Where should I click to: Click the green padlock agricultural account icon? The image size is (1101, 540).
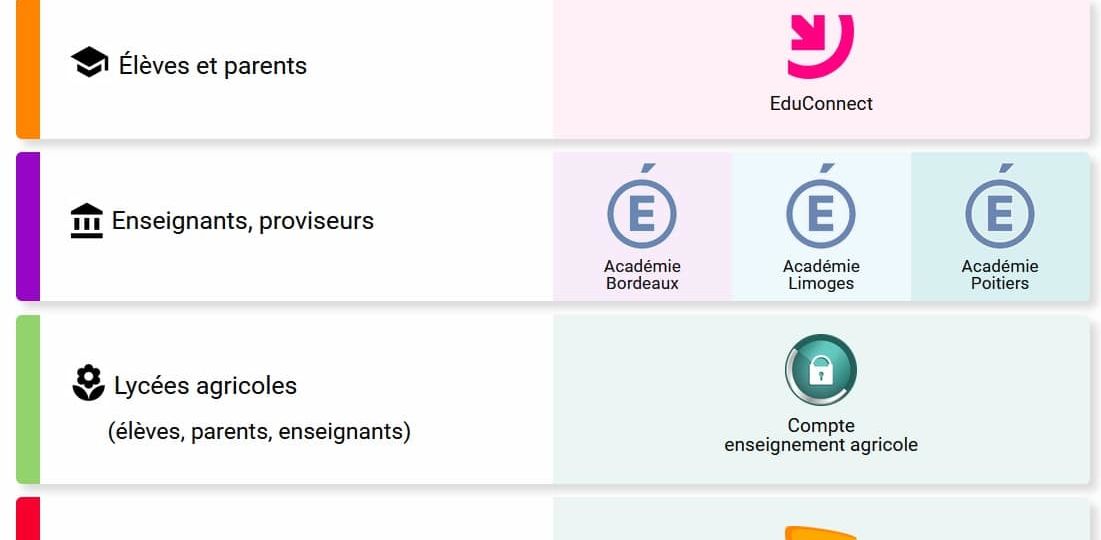(x=821, y=370)
